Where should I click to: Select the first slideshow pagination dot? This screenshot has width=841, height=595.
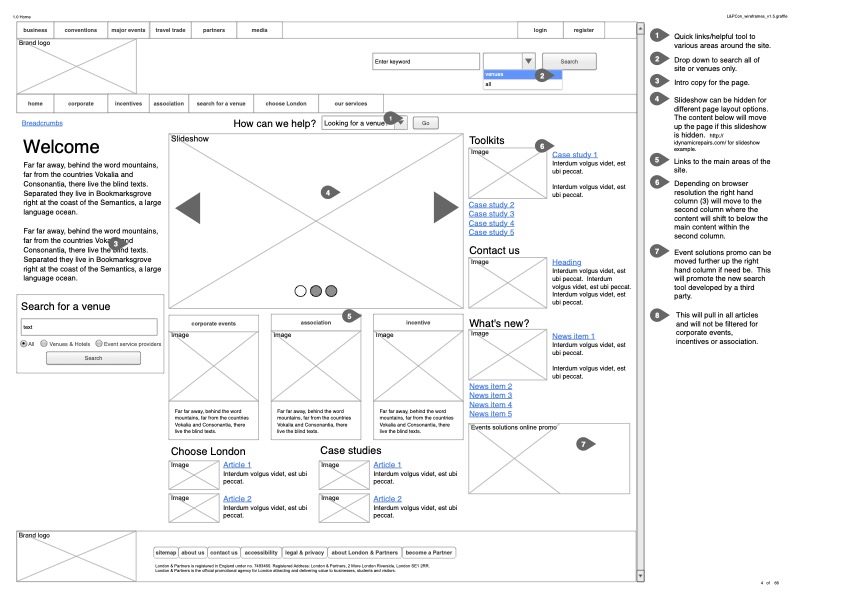(300, 291)
